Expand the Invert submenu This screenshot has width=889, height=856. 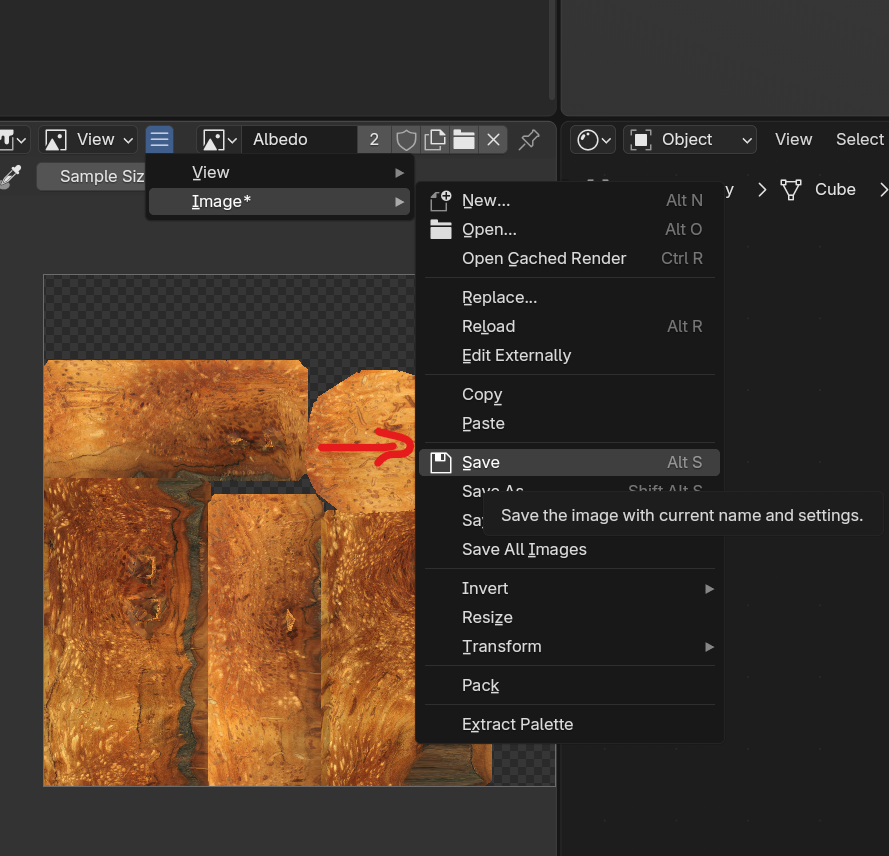(569, 588)
